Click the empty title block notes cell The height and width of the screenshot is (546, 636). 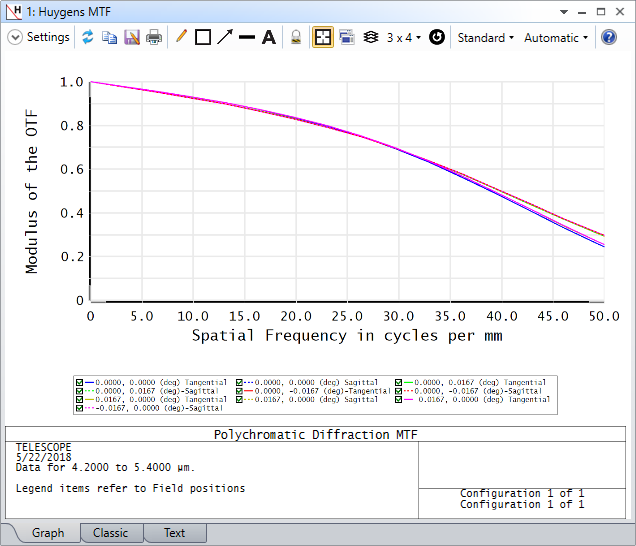522,465
